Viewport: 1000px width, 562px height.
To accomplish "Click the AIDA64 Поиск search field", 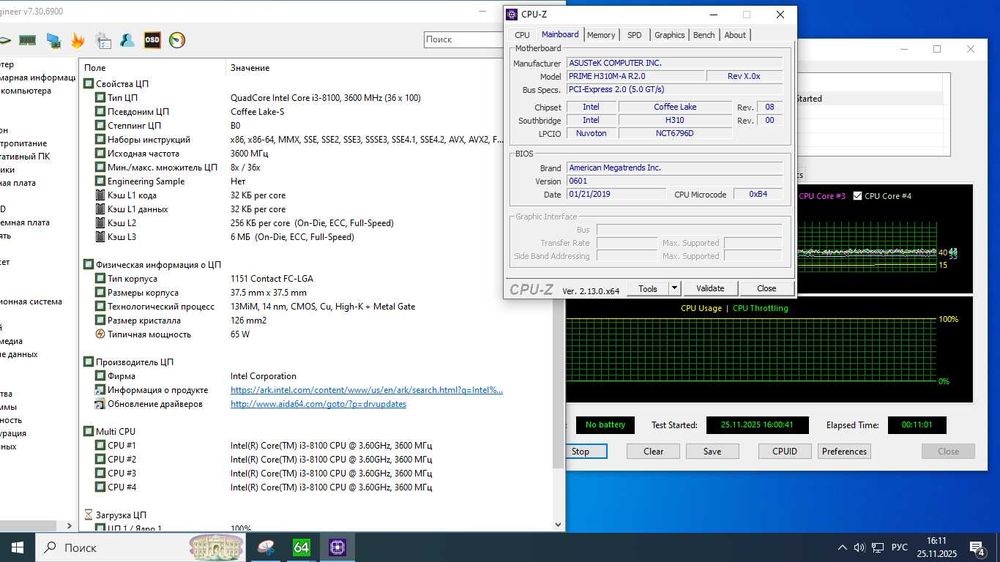I will coord(464,40).
